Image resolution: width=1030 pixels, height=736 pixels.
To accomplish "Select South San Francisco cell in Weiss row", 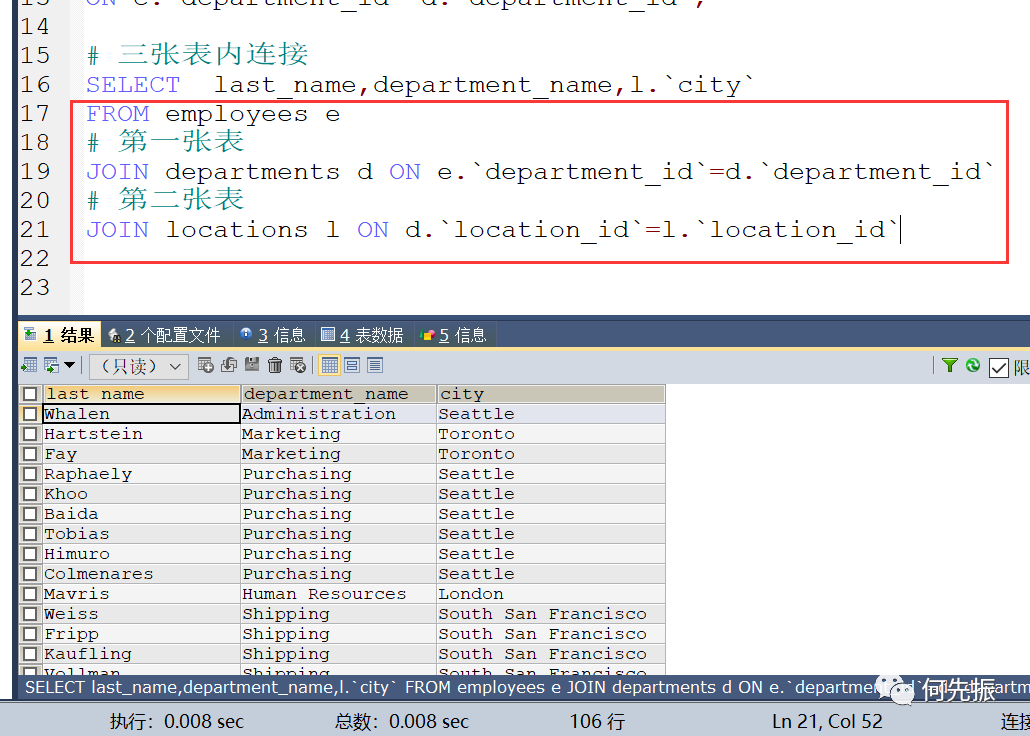I will pyautogui.click(x=550, y=614).
